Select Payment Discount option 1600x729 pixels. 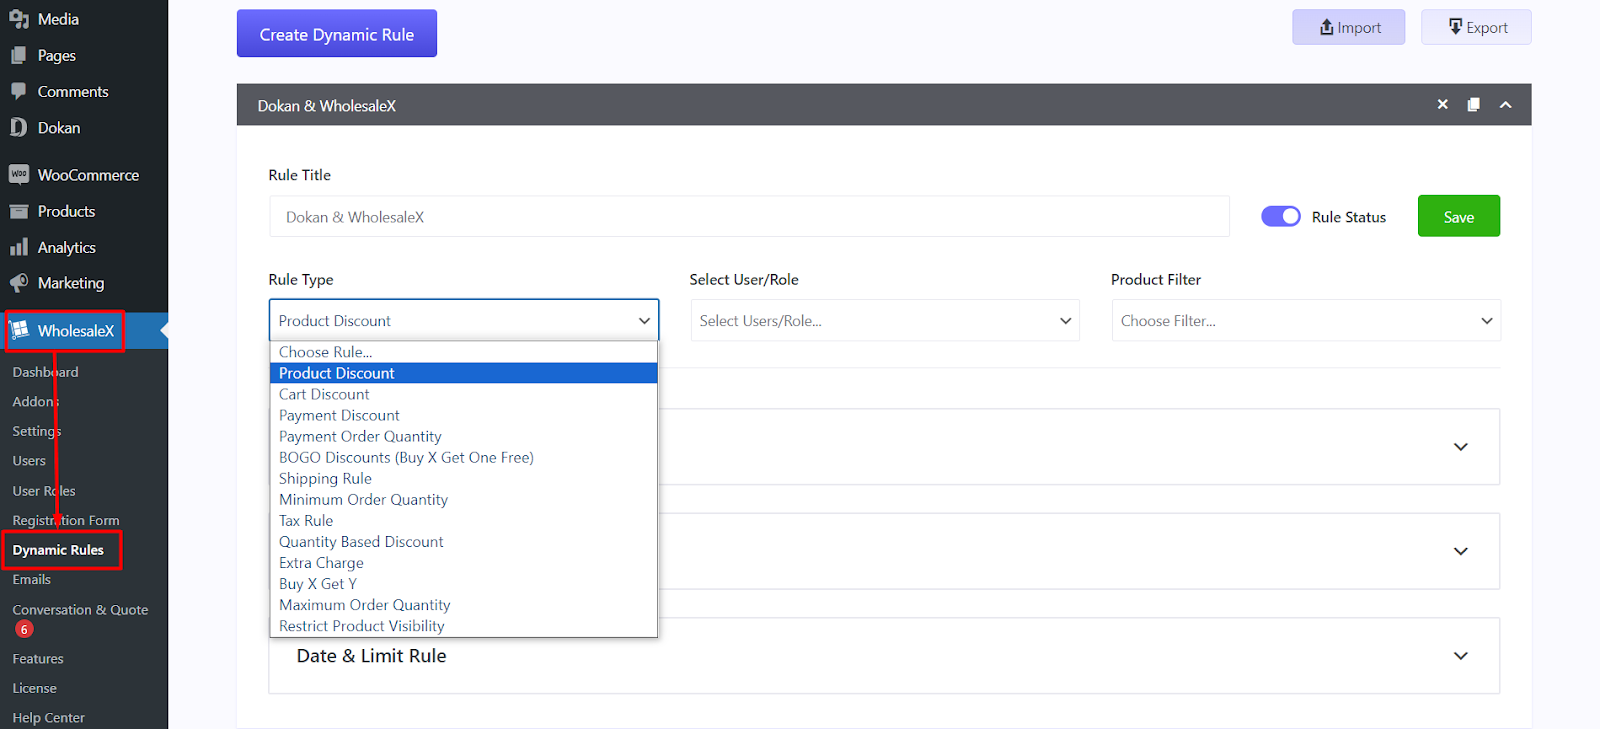[x=464, y=415]
